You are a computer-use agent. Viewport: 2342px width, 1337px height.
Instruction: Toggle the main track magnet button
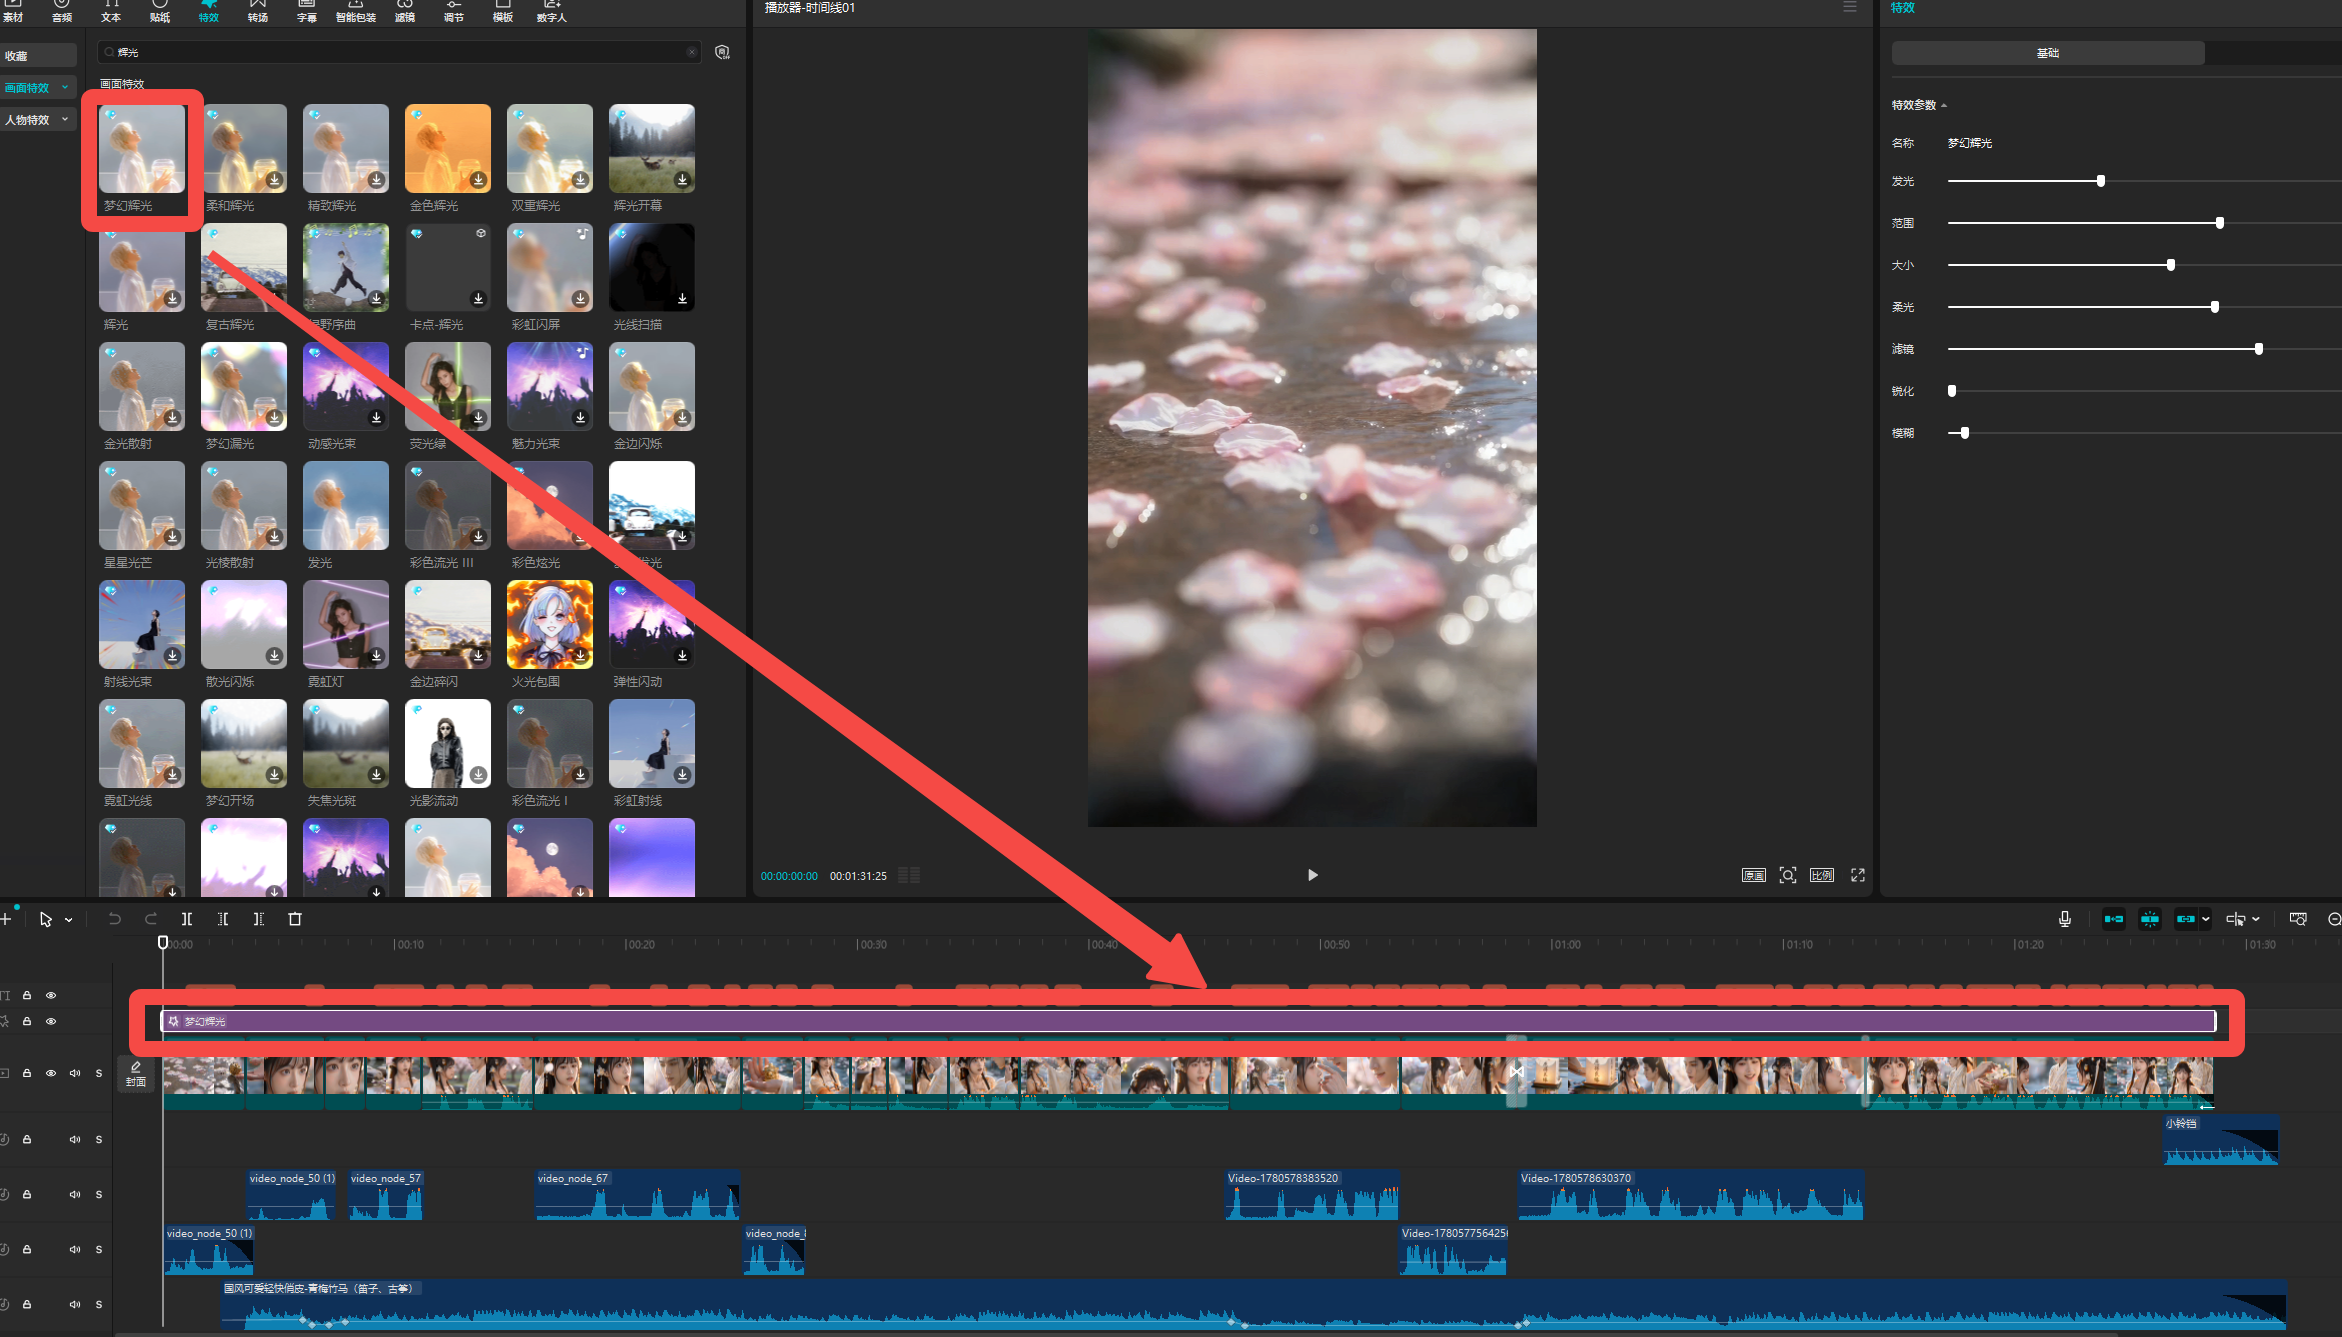pyautogui.click(x=2114, y=919)
